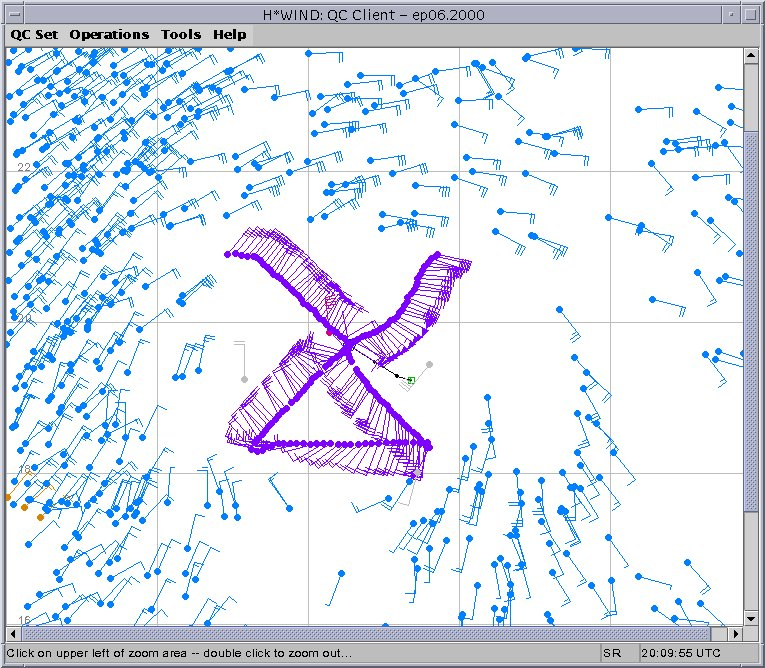765x668 pixels.
Task: Open the QC Set menu
Action: 34,34
